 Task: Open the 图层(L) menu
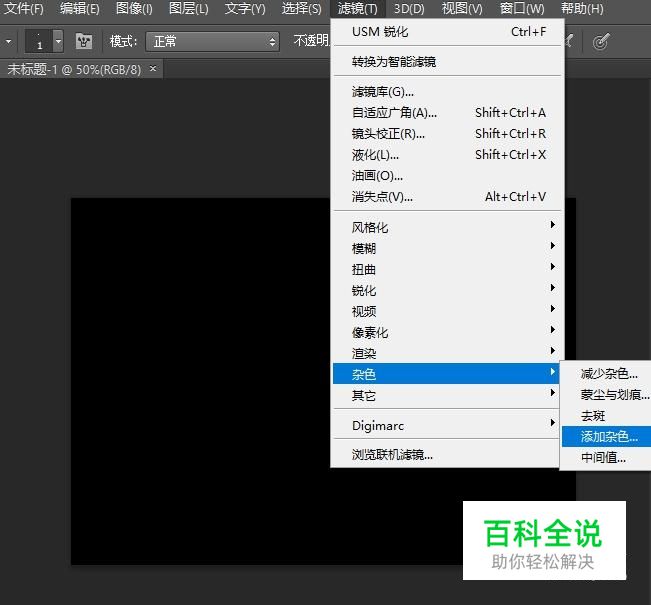188,8
